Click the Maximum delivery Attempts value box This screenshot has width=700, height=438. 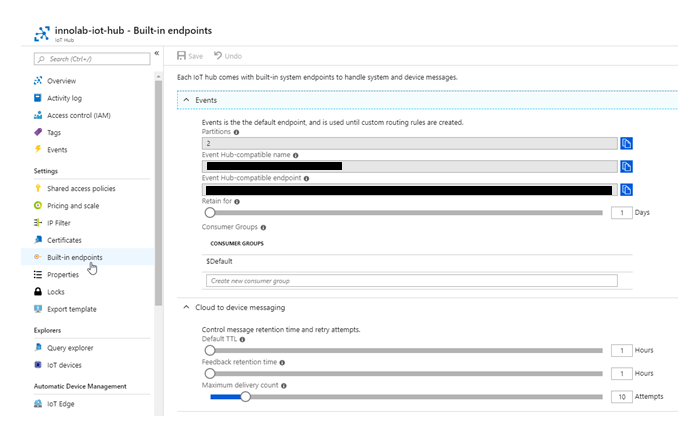(x=621, y=396)
